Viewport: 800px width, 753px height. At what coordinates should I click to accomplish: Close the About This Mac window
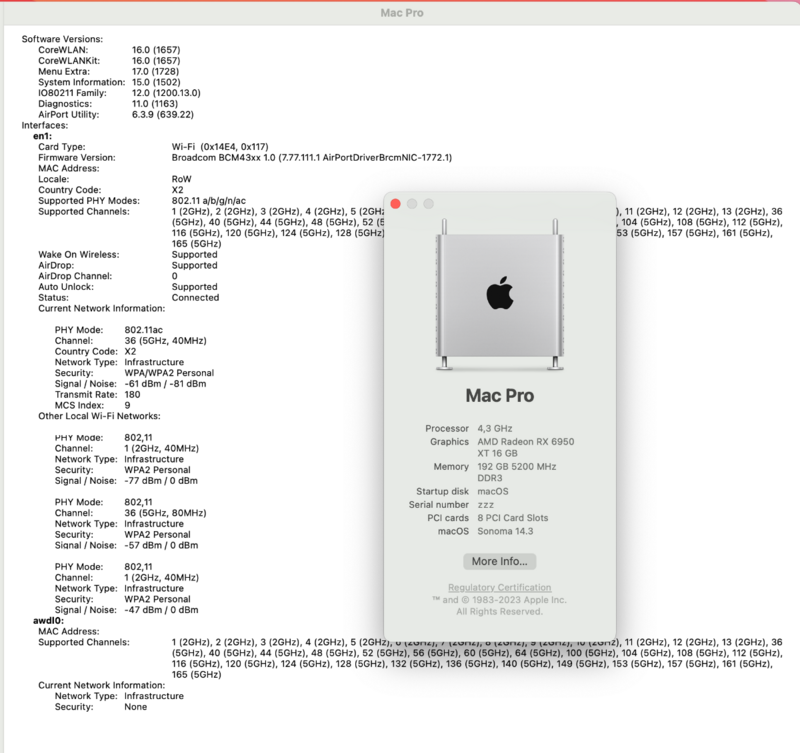[395, 204]
